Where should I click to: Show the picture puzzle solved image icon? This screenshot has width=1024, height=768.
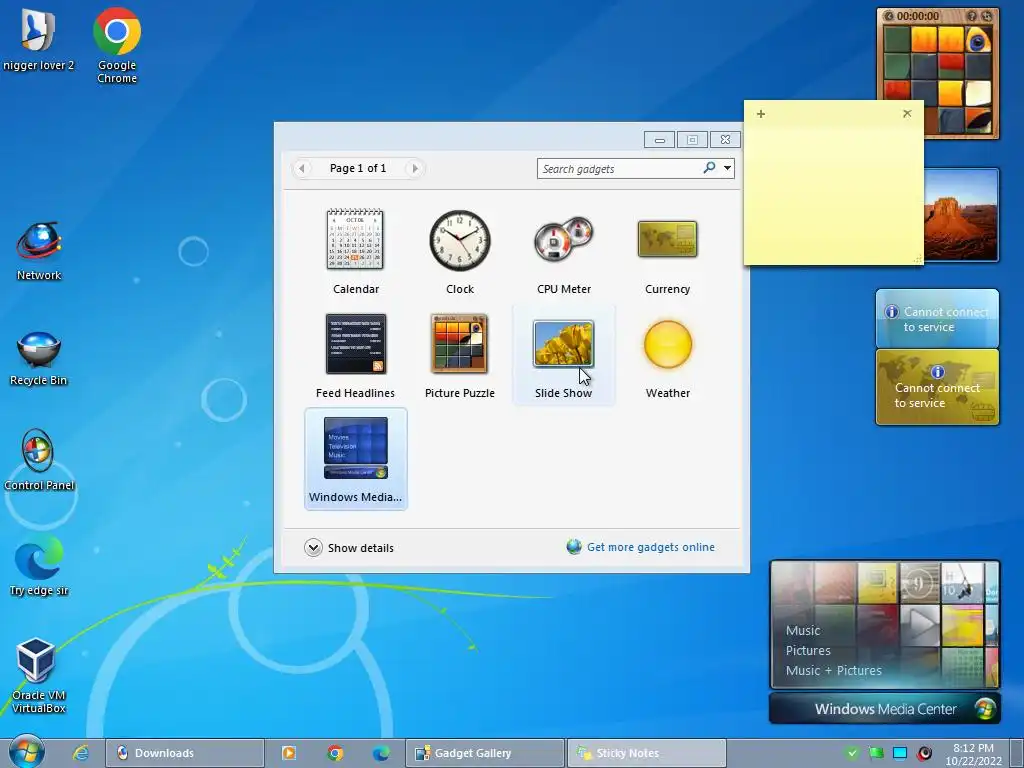point(889,16)
